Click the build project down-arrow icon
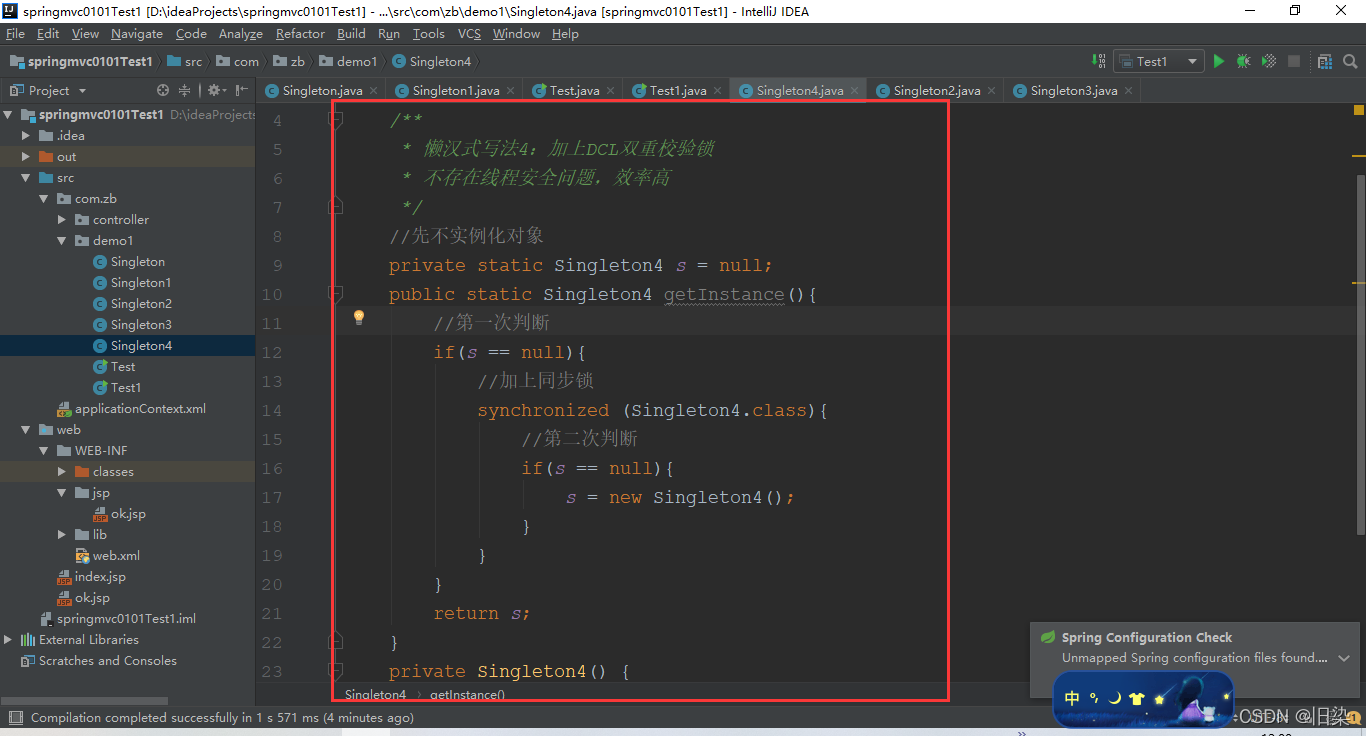The height and width of the screenshot is (736, 1366). [1098, 61]
